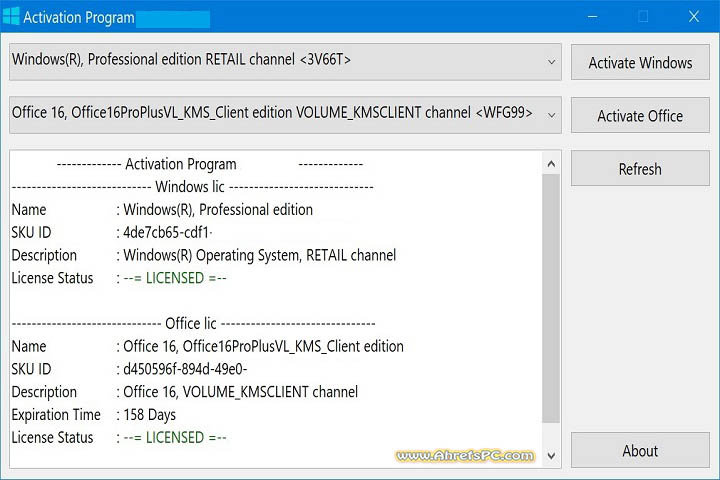Click Name value 'Office 16, Office16ProPlusVL_KMS_Client edition'

pos(263,346)
